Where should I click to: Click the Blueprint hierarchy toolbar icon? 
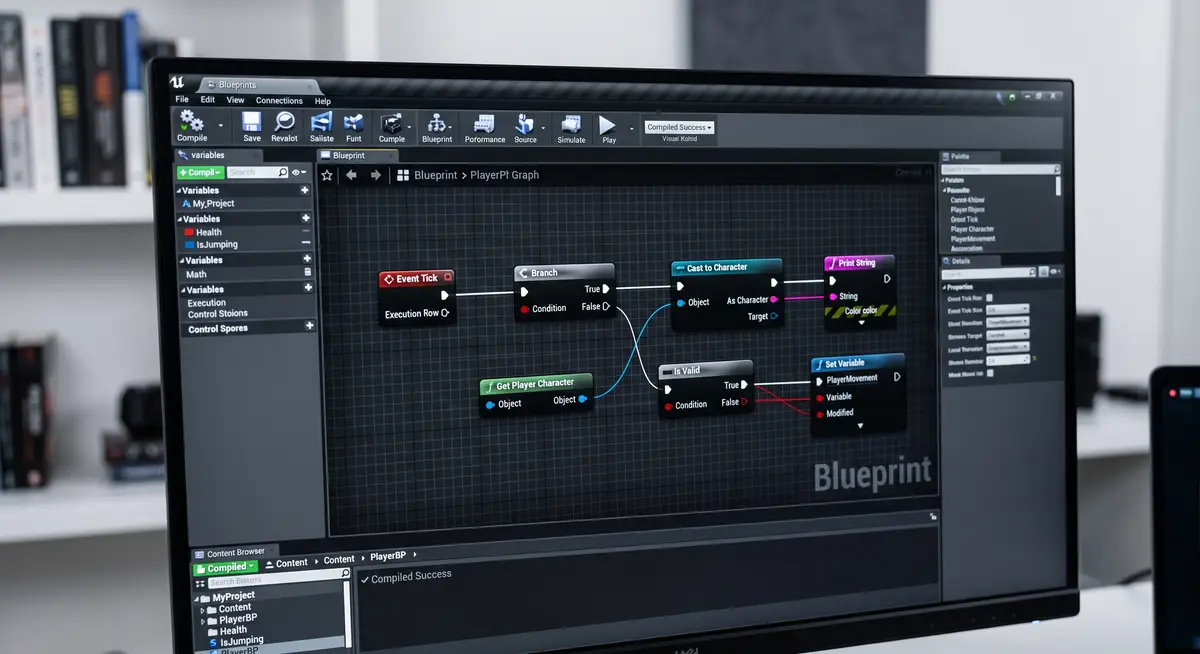[x=436, y=123]
